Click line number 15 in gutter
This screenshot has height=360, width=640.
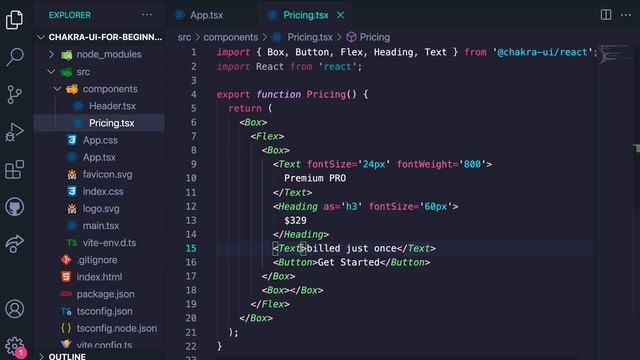click(191, 248)
